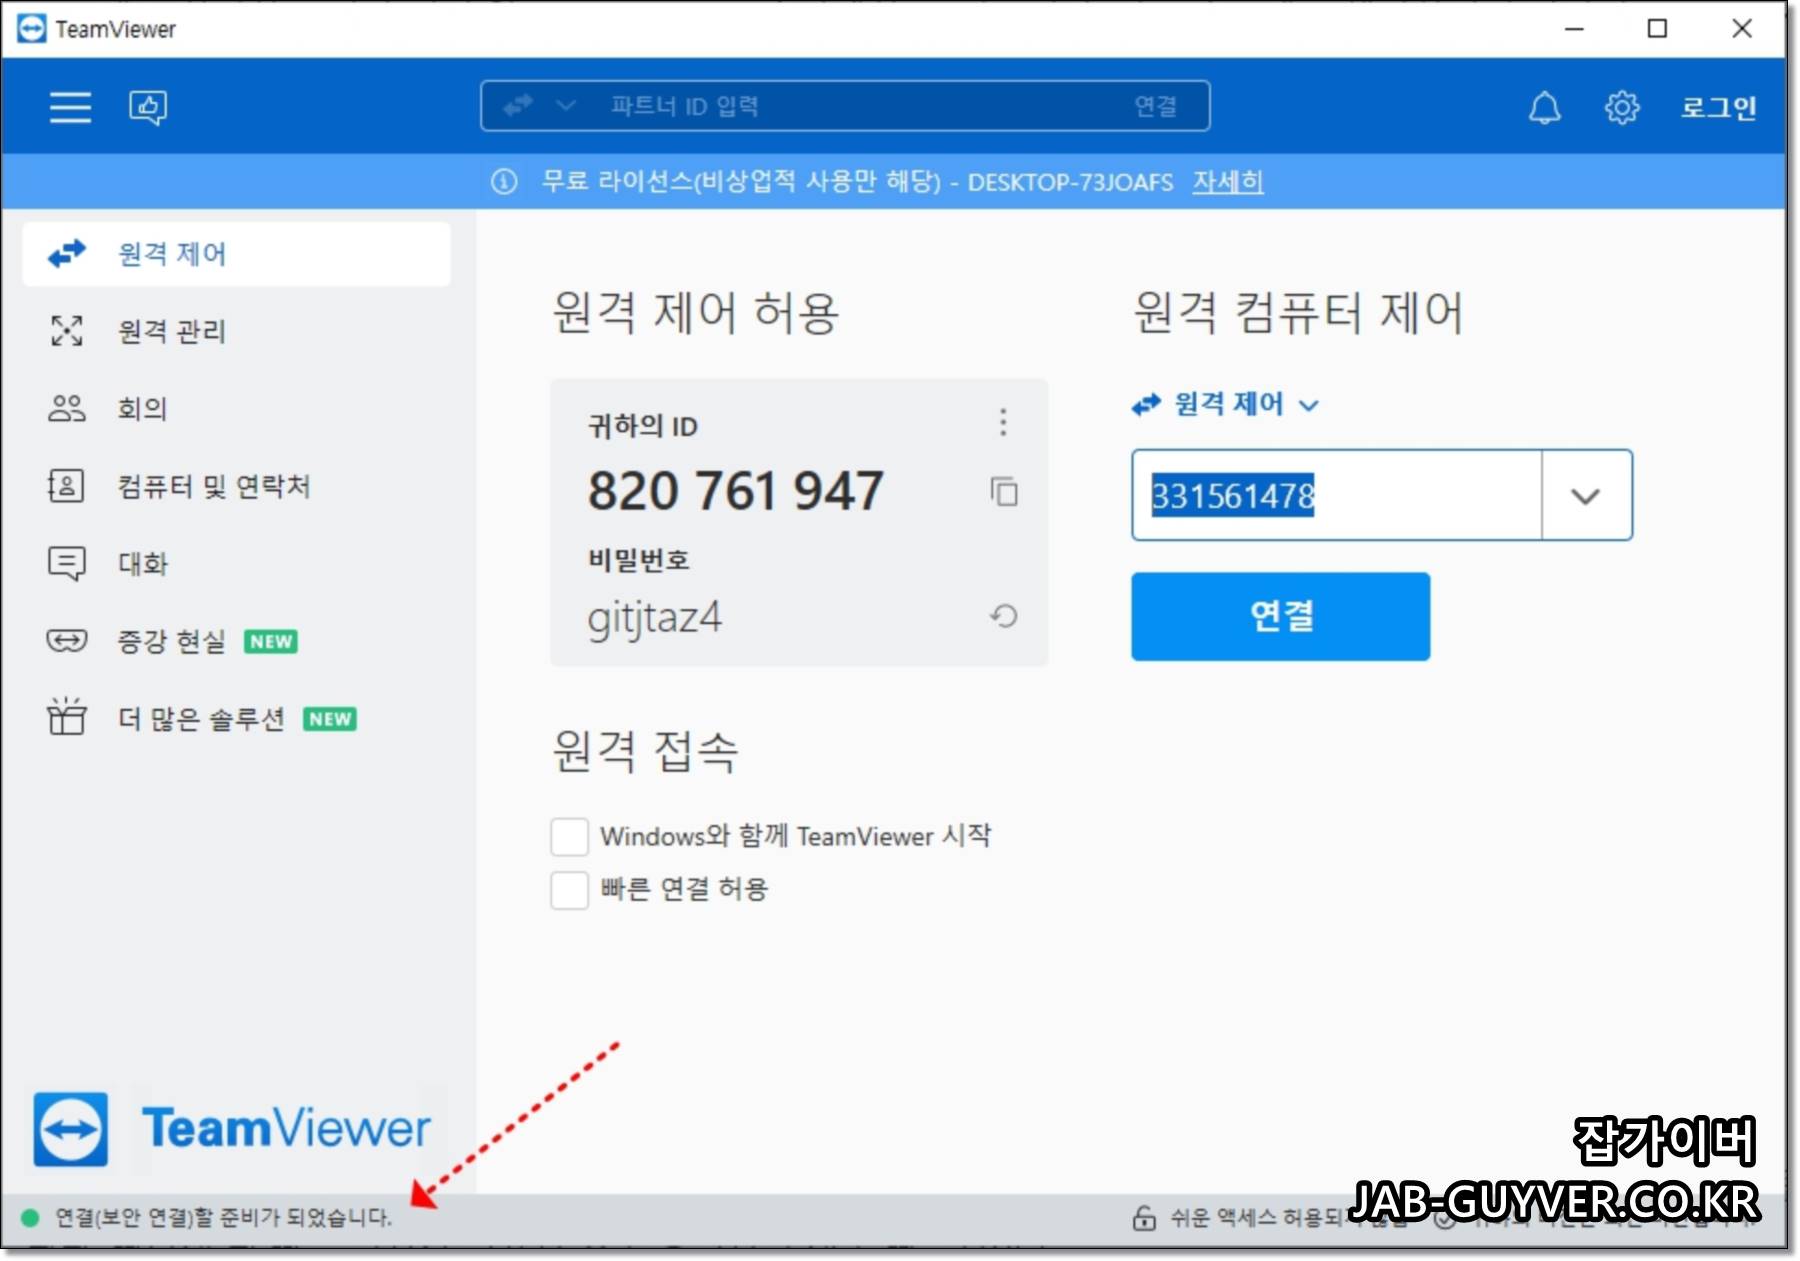Screen dimensions: 1800x1261
Task: Click the small 연결 button in the top bar
Action: [1155, 106]
